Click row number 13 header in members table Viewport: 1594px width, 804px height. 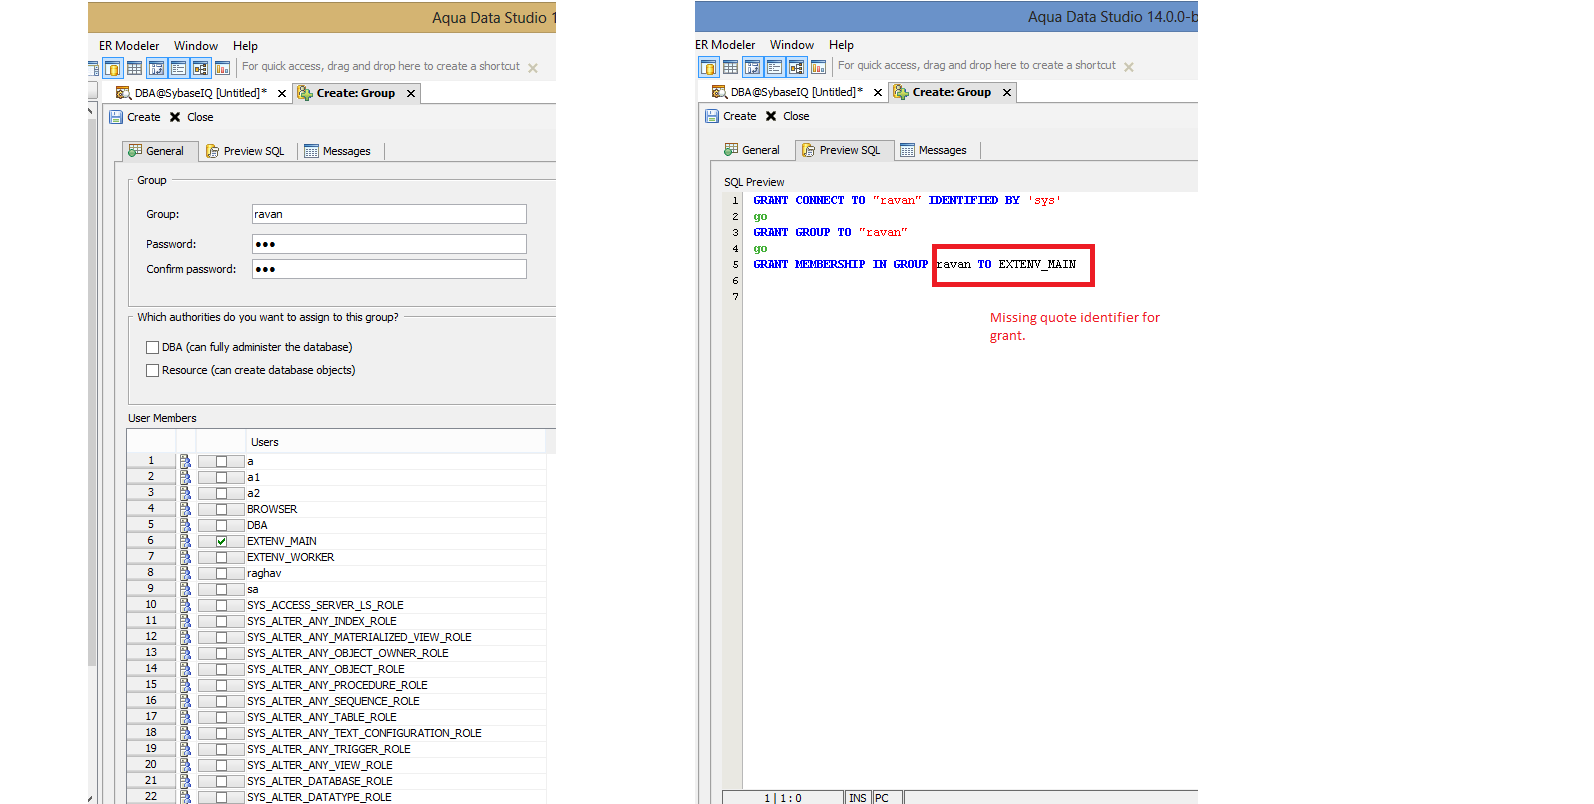151,653
